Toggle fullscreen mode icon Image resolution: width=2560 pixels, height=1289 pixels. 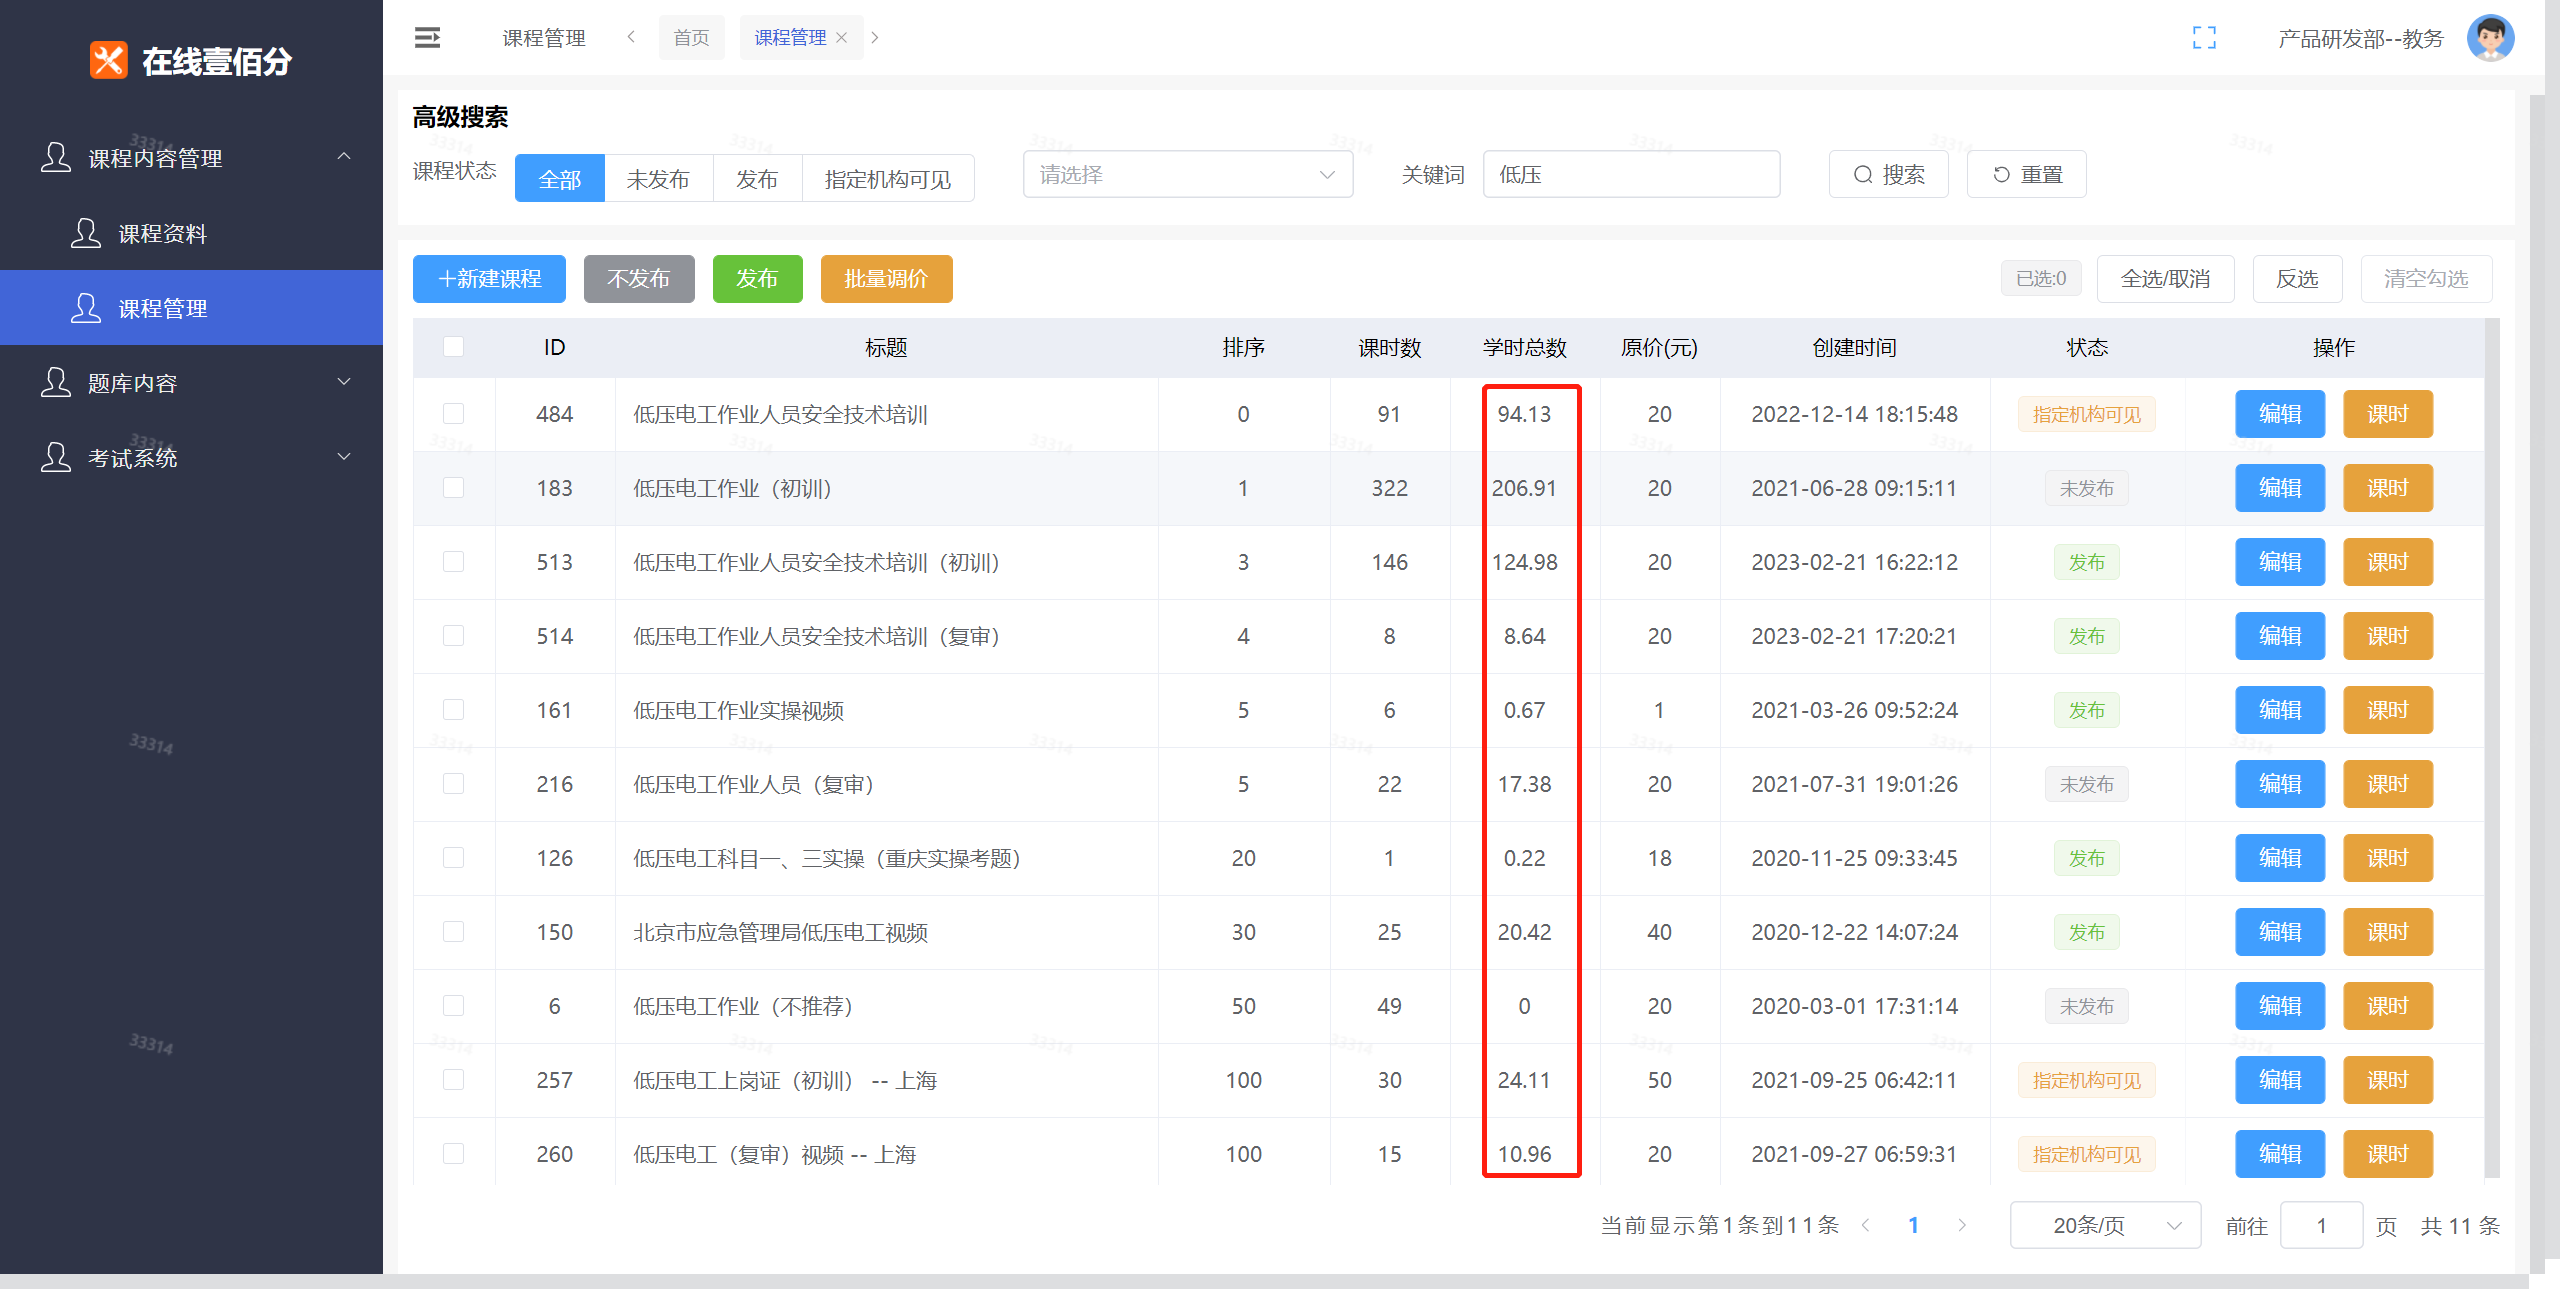[2204, 38]
